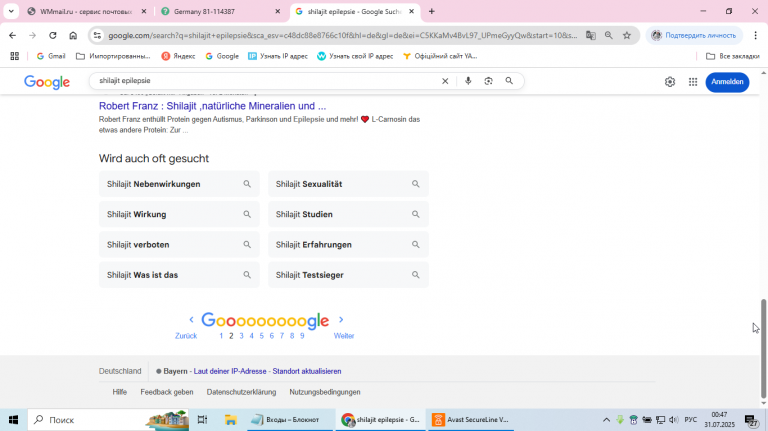Open the Узнать свой IP адрес bookmark

pyautogui.click(x=355, y=56)
